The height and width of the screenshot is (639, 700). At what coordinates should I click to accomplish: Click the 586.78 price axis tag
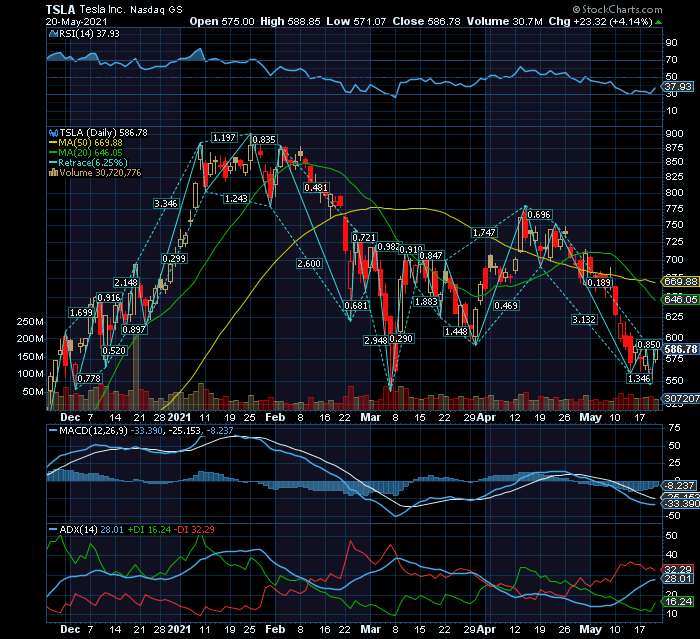pos(680,349)
